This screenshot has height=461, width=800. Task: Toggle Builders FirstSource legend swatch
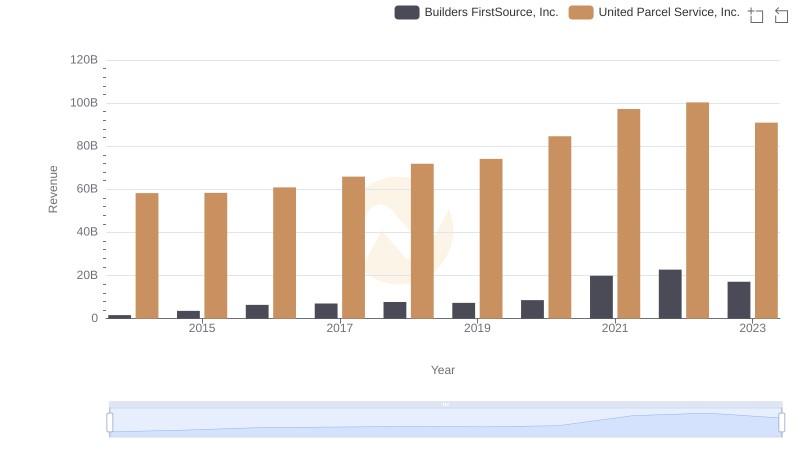tap(407, 12)
